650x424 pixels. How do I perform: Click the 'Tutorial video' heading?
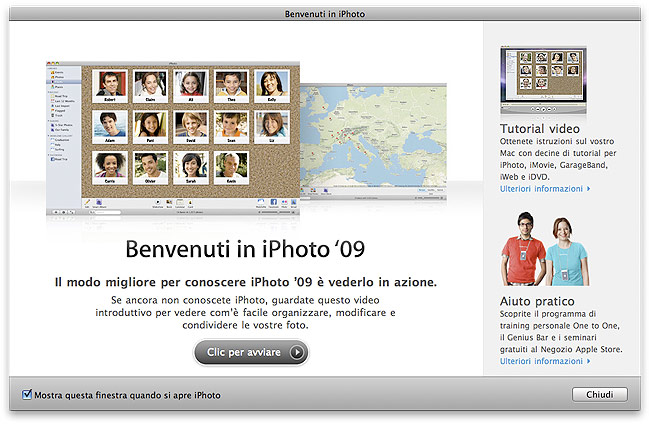540,130
